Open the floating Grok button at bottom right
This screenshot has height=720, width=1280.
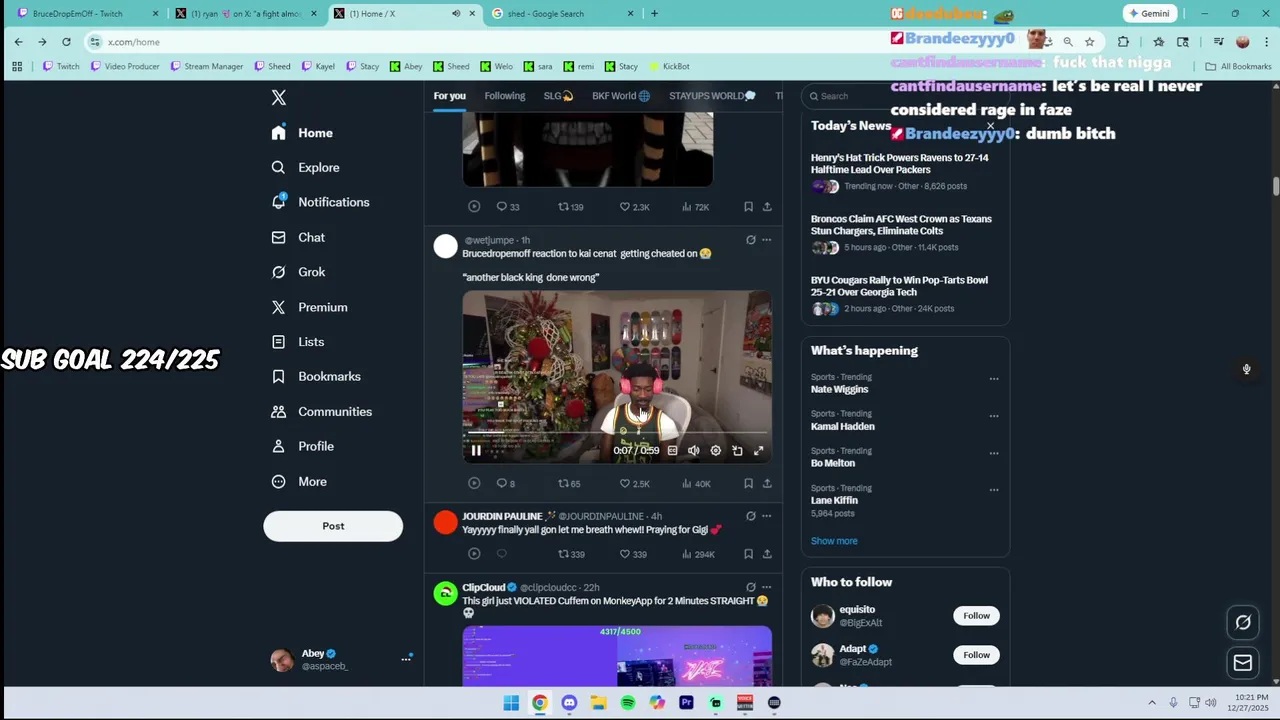point(1243,622)
